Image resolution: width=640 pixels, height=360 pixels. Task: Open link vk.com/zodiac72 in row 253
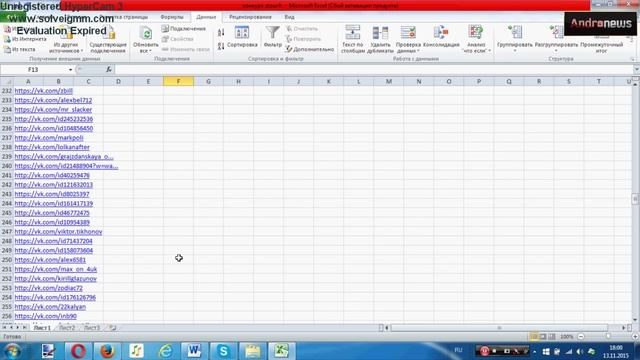click(49, 288)
